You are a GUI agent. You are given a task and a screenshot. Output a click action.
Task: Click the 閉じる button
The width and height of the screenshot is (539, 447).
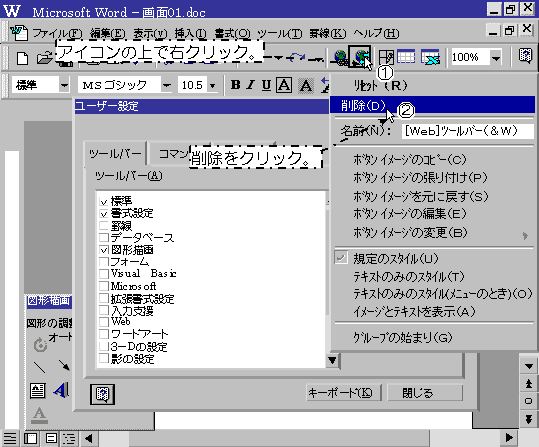425,393
